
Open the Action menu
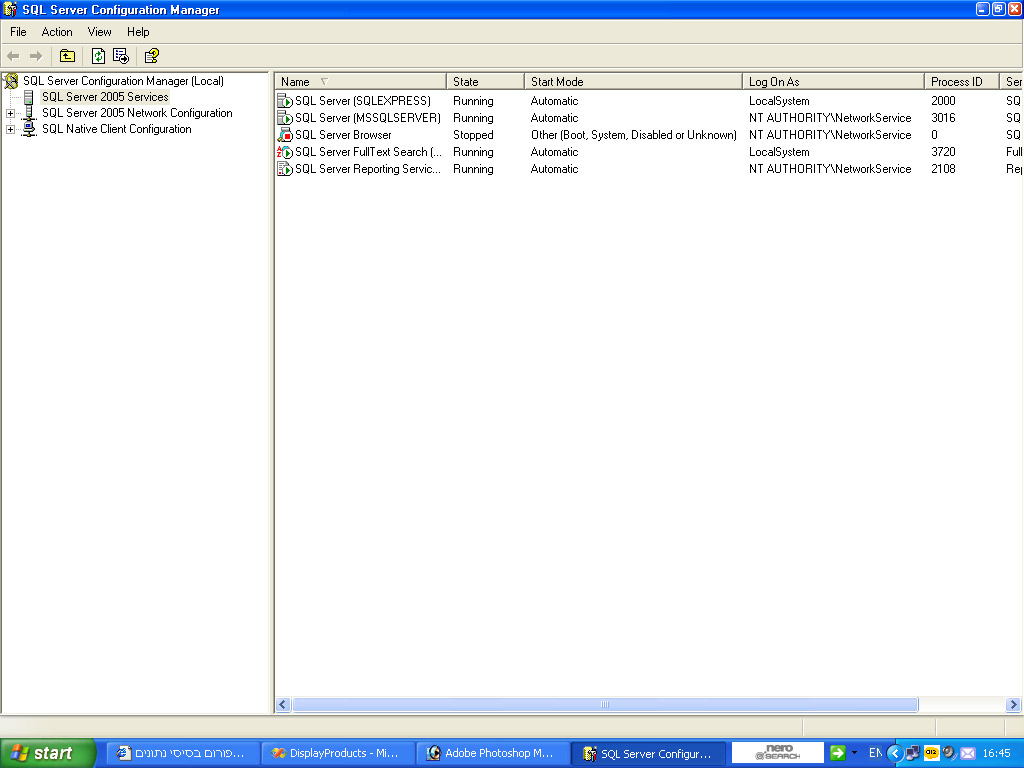coord(57,32)
